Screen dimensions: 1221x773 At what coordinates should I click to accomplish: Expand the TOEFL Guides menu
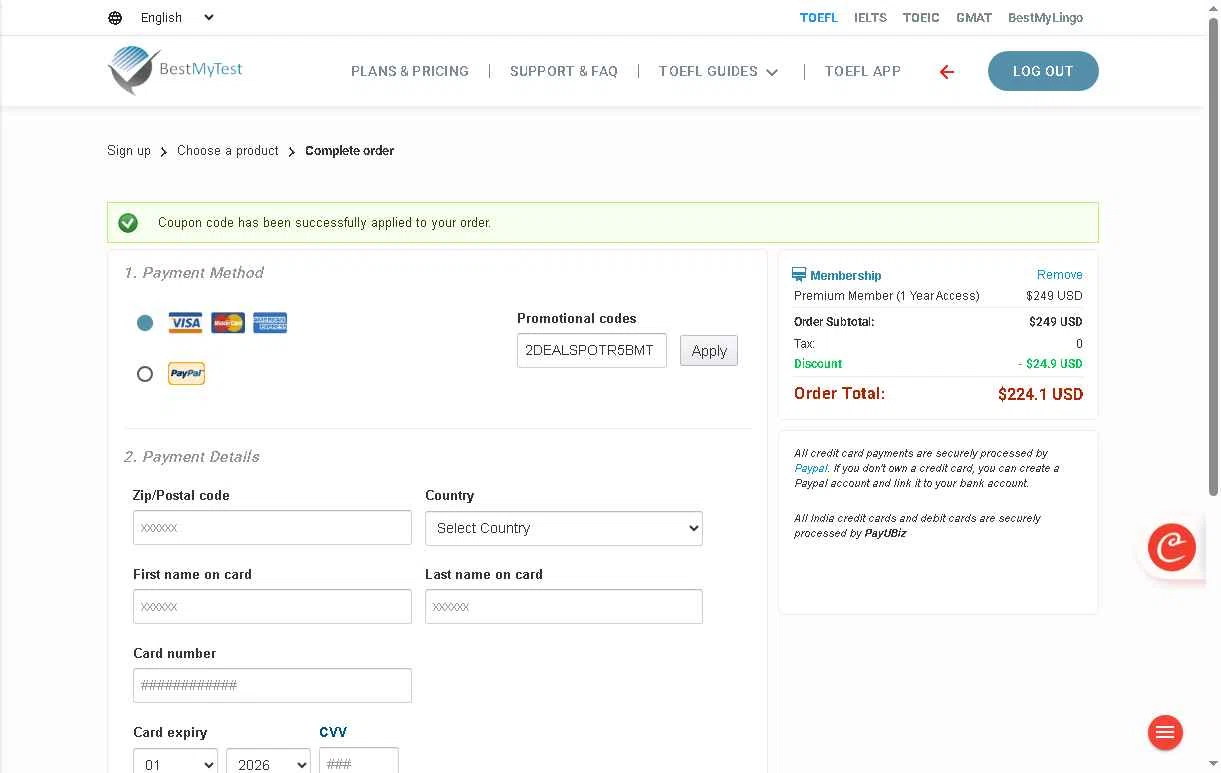[718, 72]
